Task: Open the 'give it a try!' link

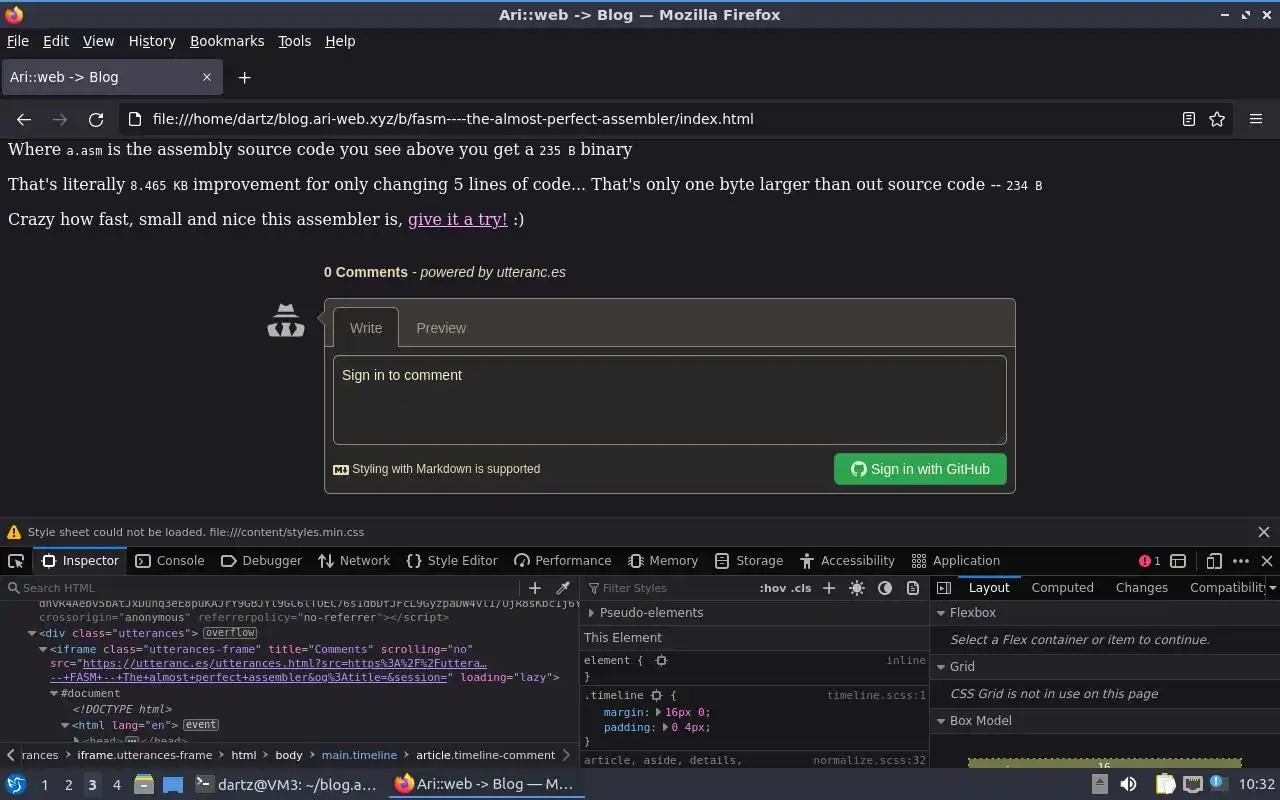Action: pyautogui.click(x=457, y=219)
